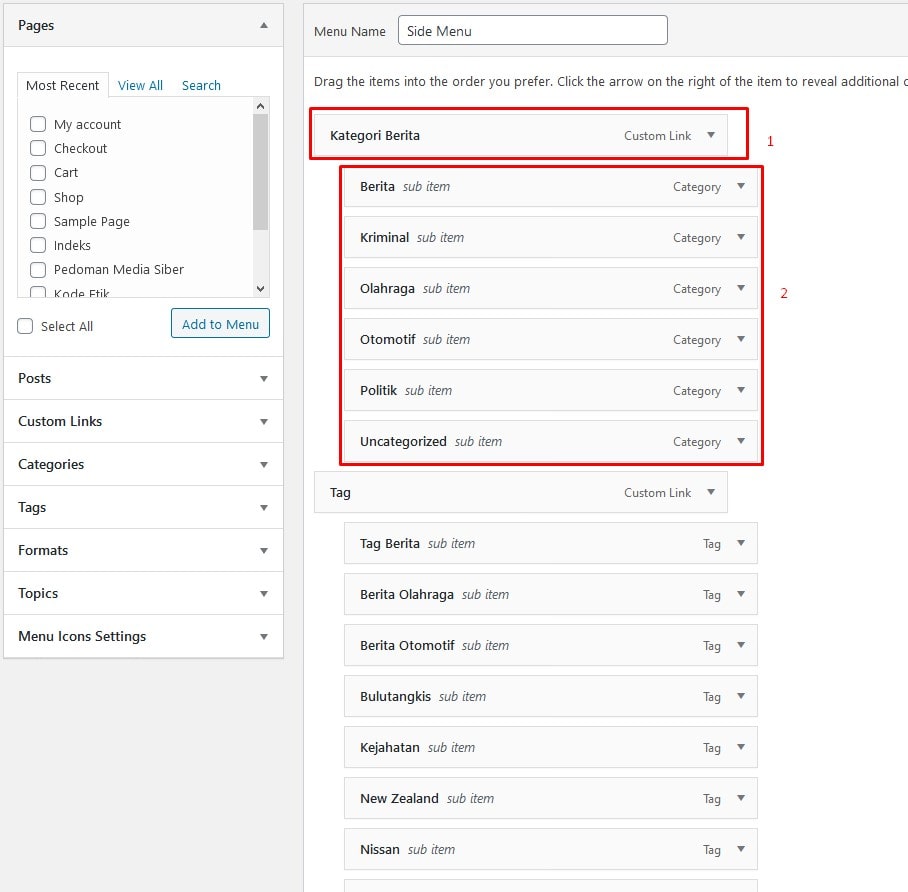Click the Bulutangkis tag item arrow
908x892 pixels.
(x=741, y=696)
